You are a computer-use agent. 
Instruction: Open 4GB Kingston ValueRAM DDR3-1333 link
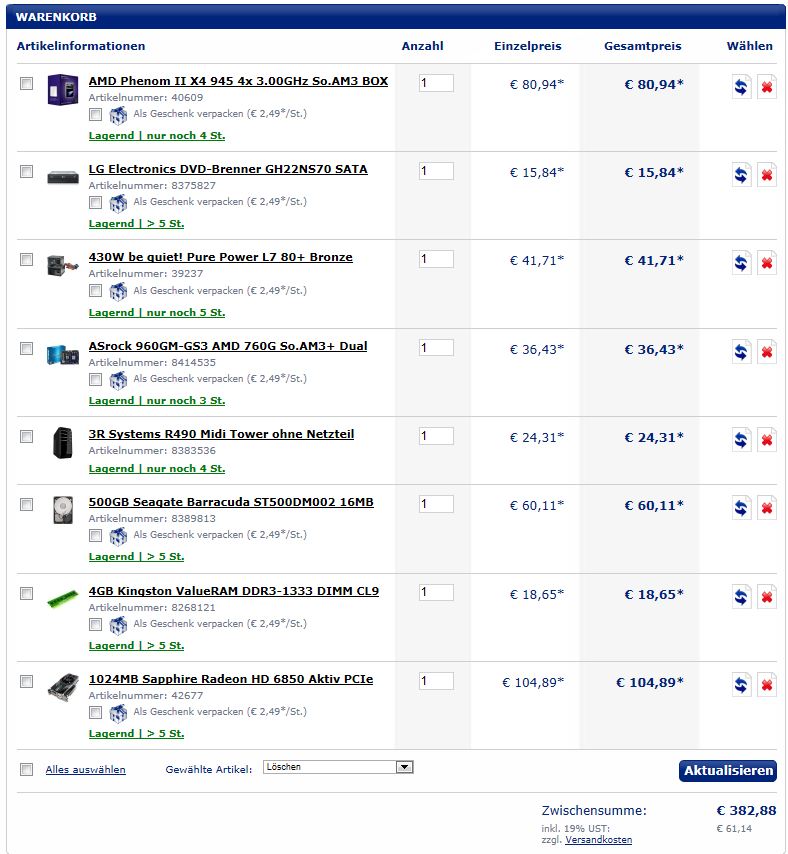click(234, 591)
